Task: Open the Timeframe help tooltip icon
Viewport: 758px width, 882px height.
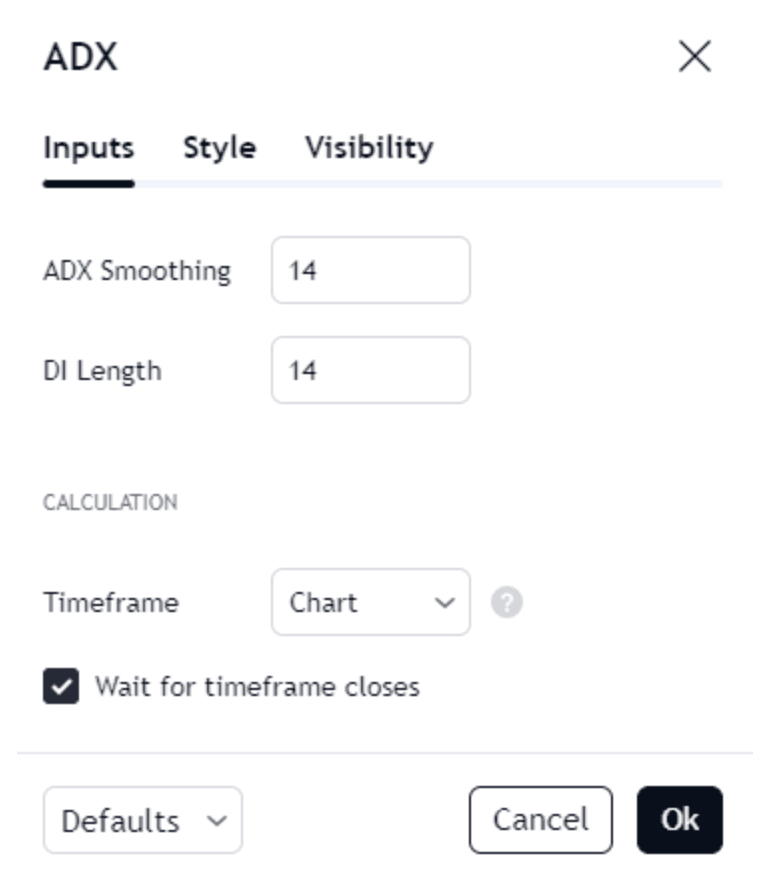Action: point(507,602)
